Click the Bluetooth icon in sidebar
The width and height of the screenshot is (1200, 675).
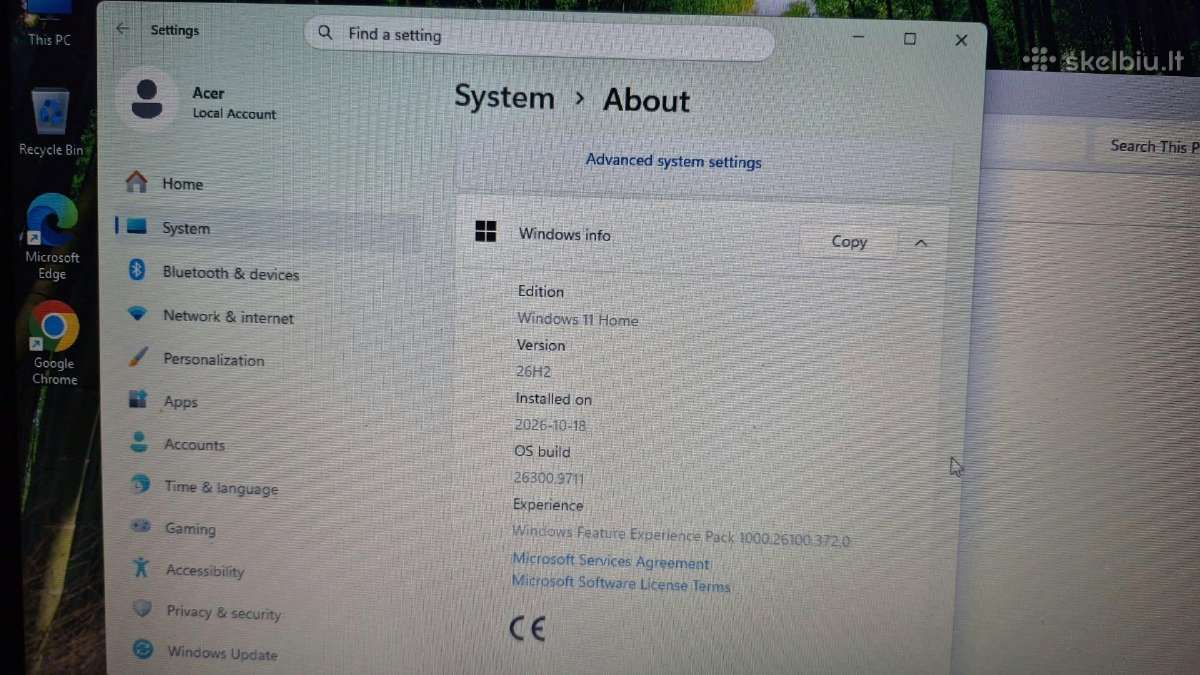click(x=137, y=270)
